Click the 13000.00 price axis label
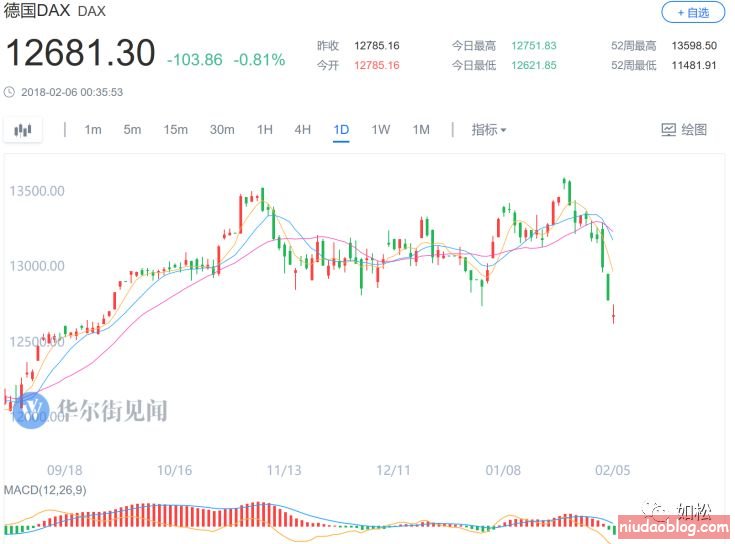 (x=37, y=266)
